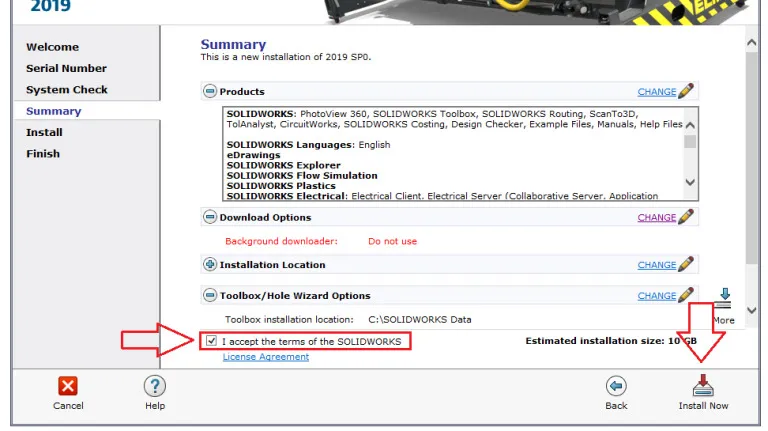768x431 pixels.
Task: Click 'Do not use' background downloader value
Action: tap(392, 241)
